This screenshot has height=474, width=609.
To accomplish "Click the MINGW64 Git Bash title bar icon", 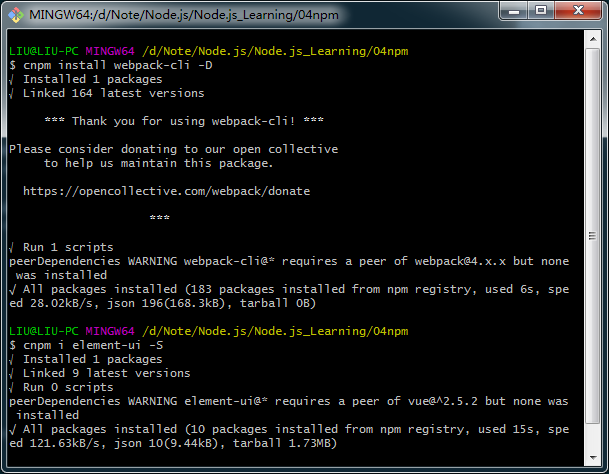I will 16,15.
